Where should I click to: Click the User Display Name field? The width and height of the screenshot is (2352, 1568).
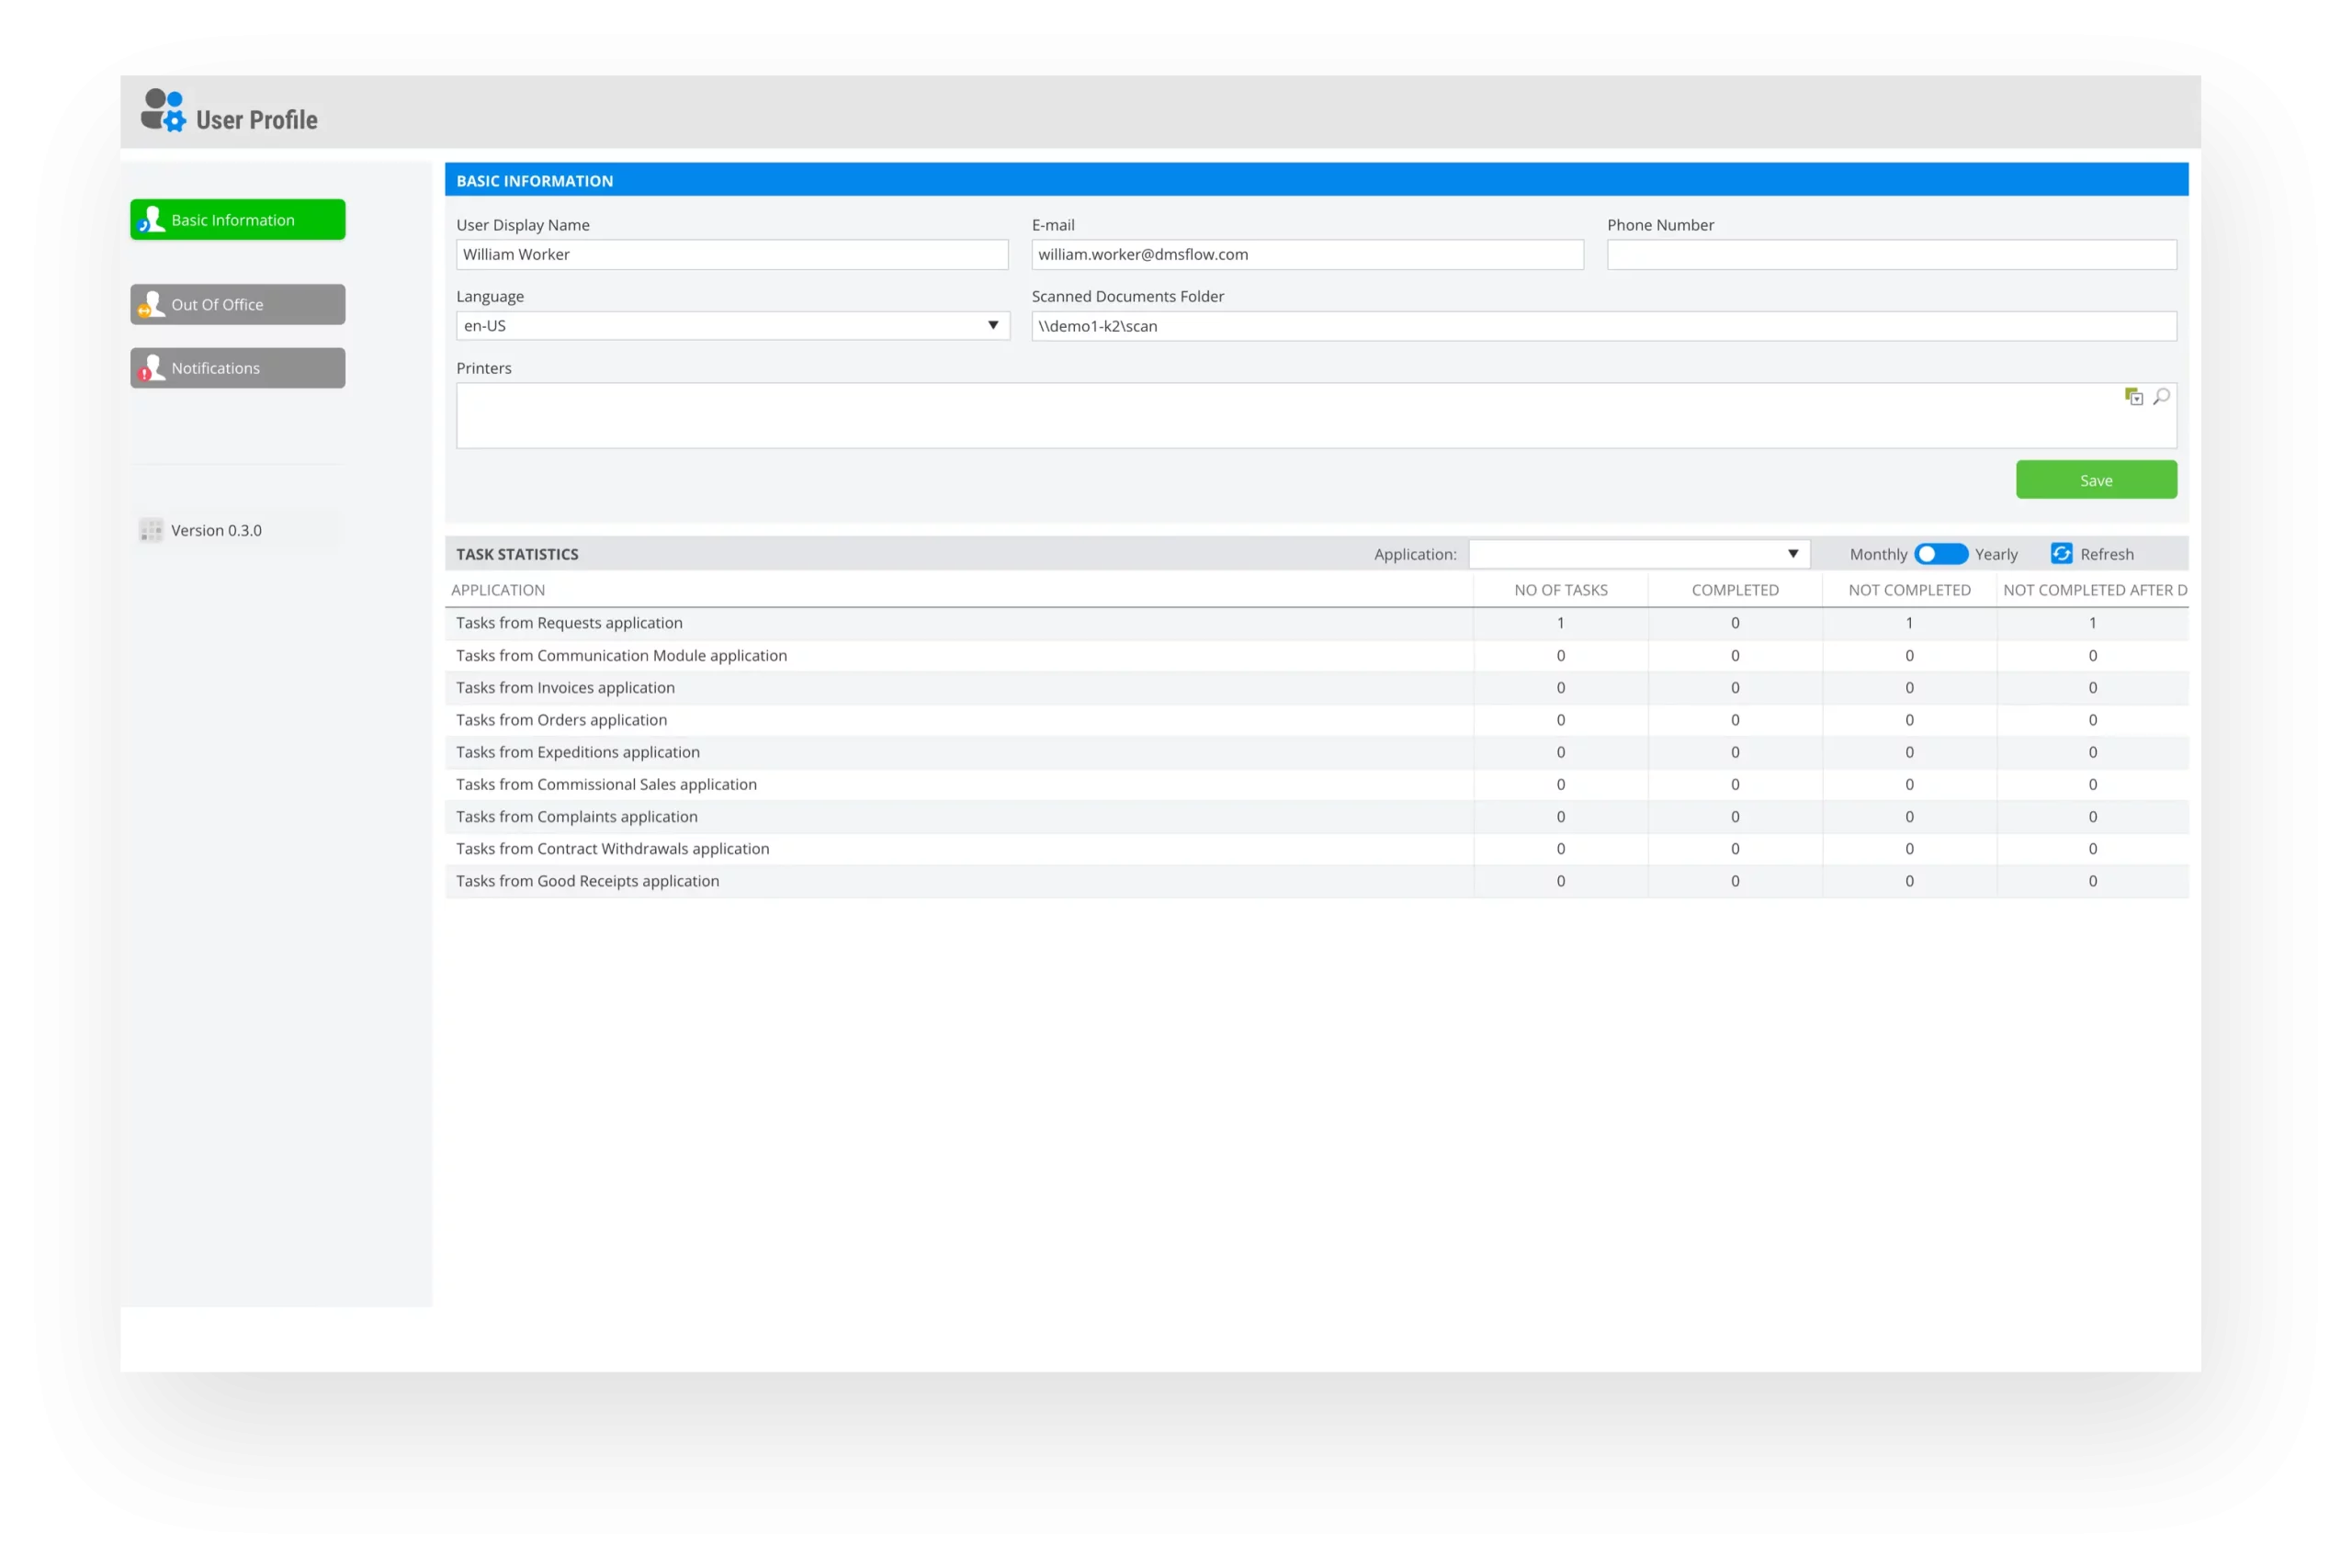(732, 255)
